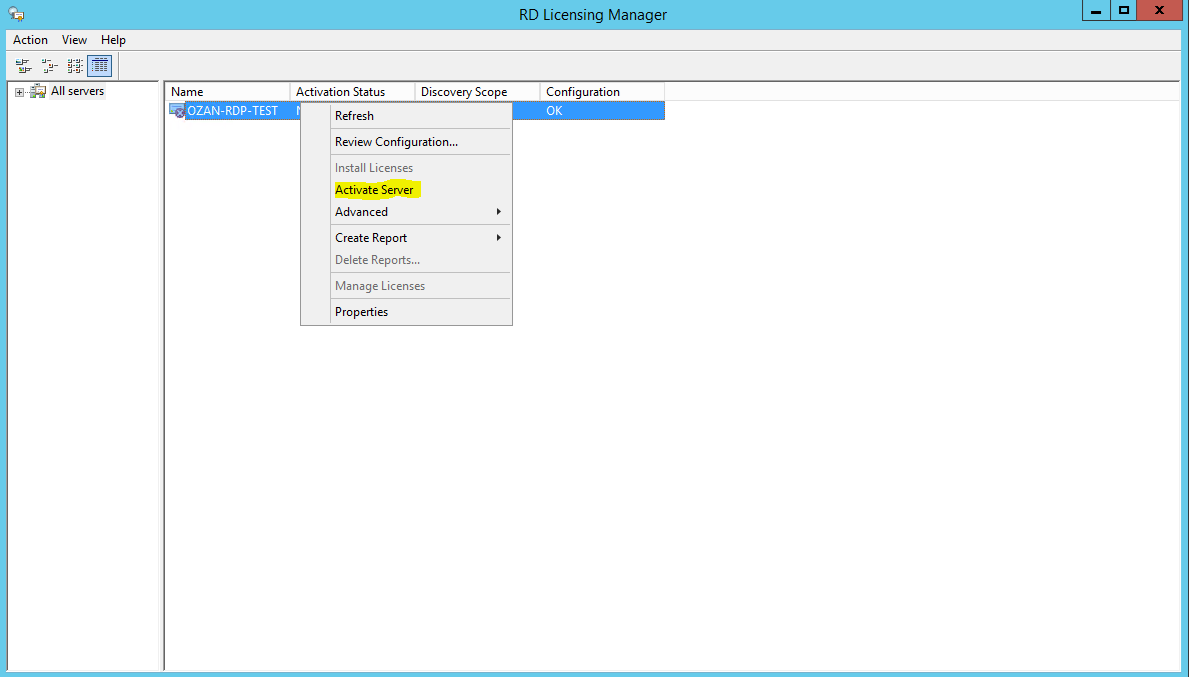Click the Large Icons view toolbar button
This screenshot has width=1189, height=677.
(x=23, y=66)
